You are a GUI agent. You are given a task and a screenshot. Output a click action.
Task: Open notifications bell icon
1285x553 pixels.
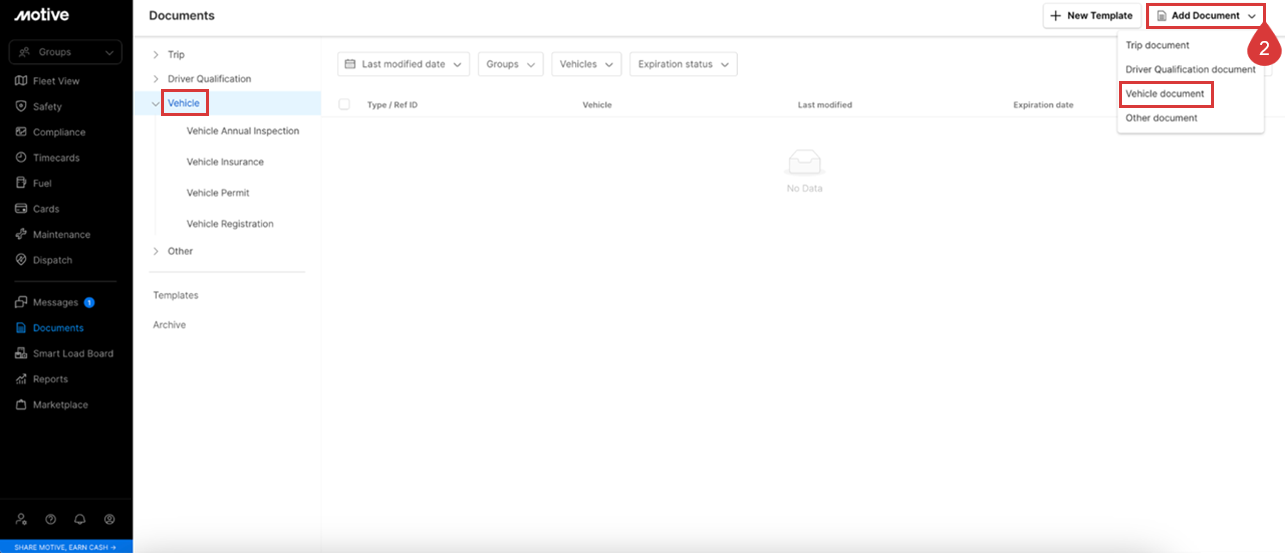[80, 519]
